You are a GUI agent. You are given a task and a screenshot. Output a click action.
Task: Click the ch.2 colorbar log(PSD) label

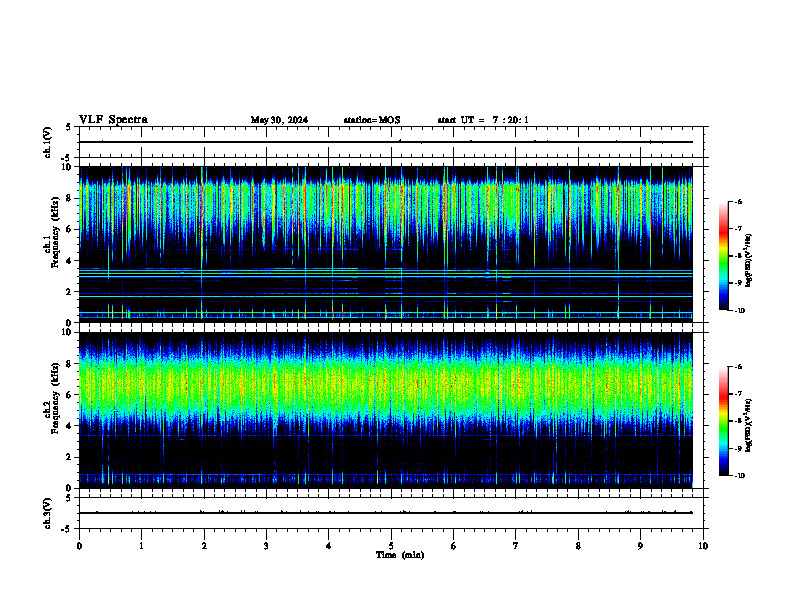tap(749, 425)
